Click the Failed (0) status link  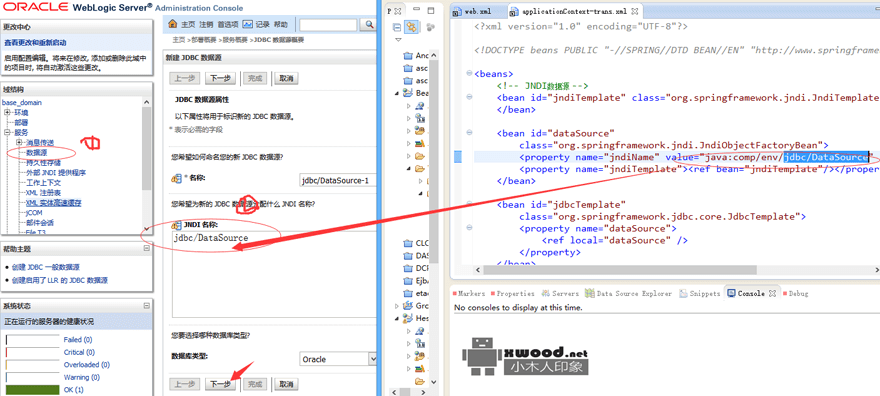(78, 340)
